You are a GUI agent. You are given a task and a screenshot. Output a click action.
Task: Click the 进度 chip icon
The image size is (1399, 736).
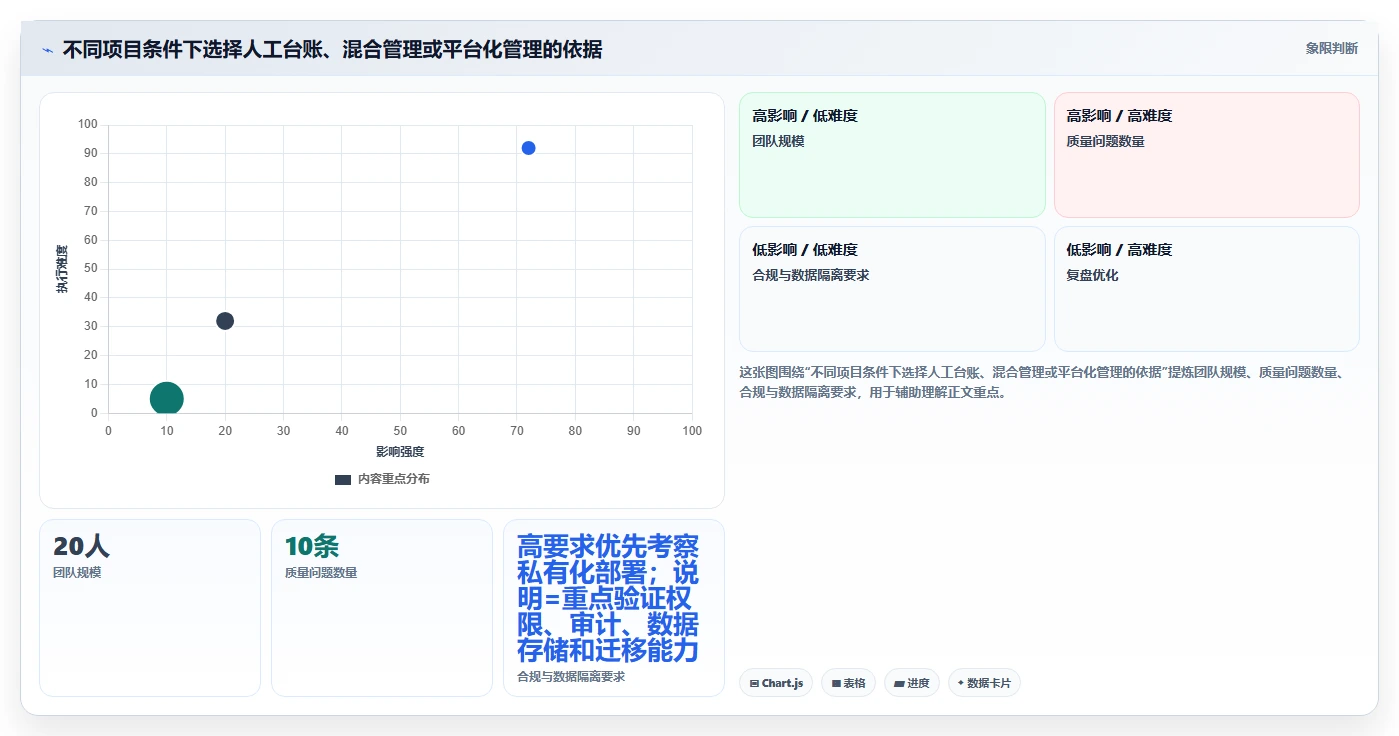(899, 684)
